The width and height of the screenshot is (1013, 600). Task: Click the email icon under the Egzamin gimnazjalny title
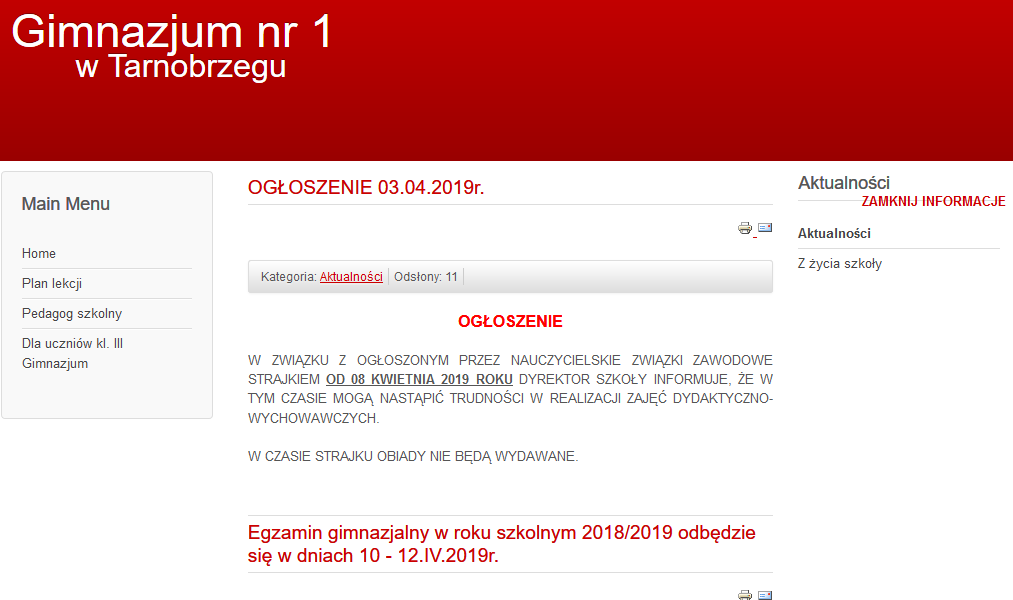765,595
